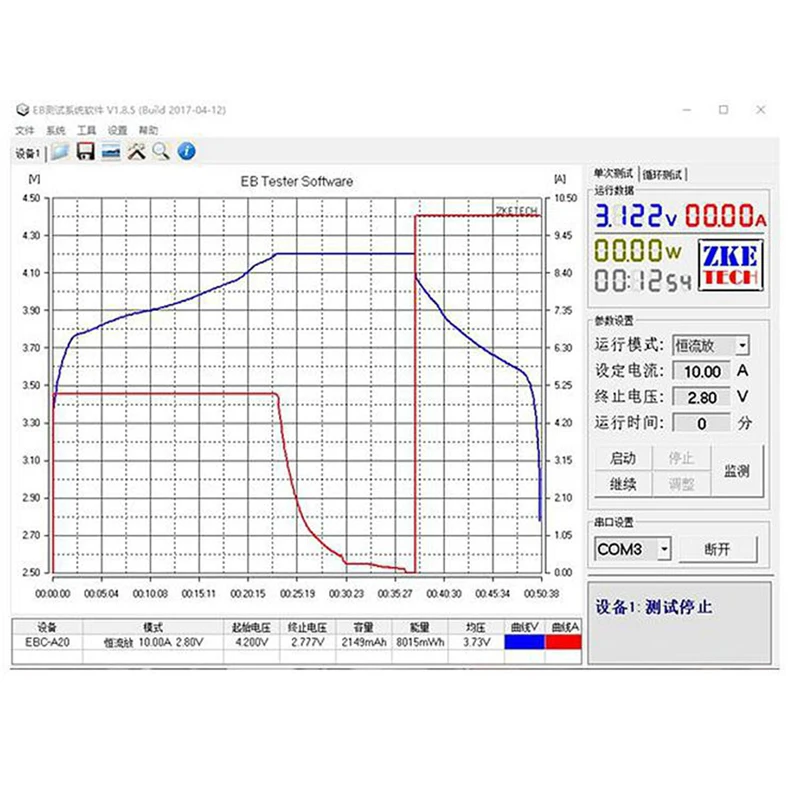Minimize the EB Tester window
The width and height of the screenshot is (800, 800).
pyautogui.click(x=687, y=110)
